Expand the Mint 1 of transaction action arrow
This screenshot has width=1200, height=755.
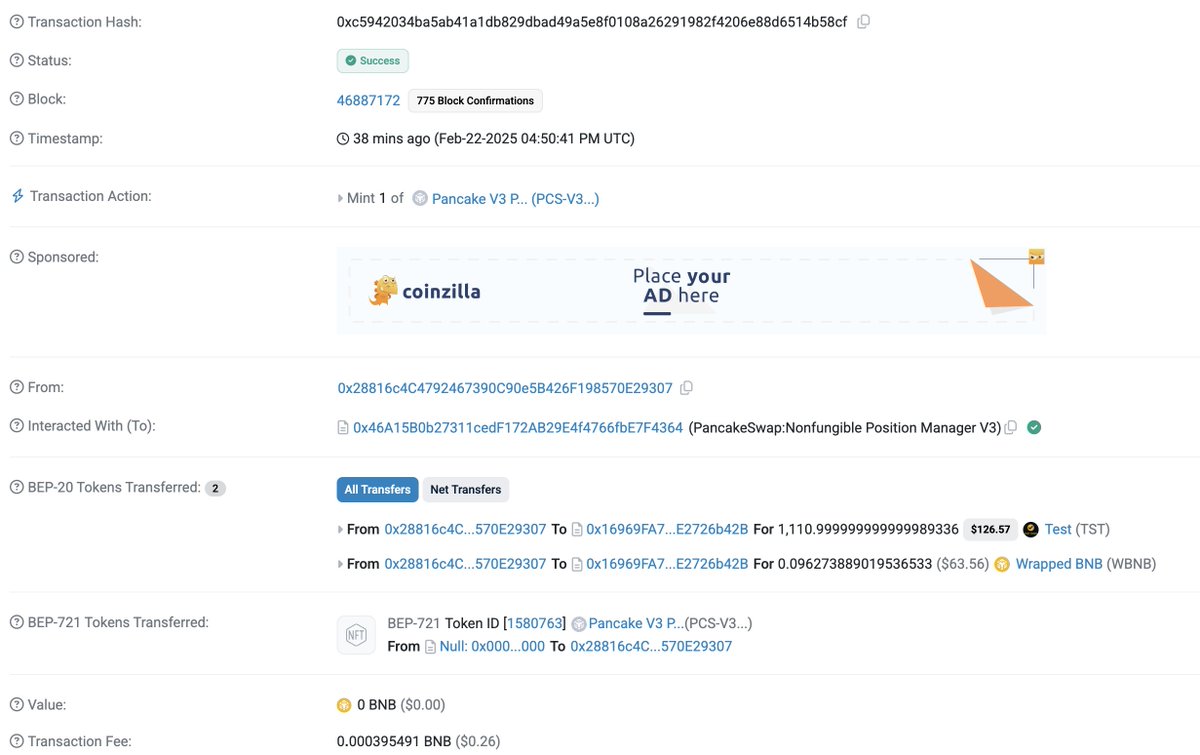[340, 199]
